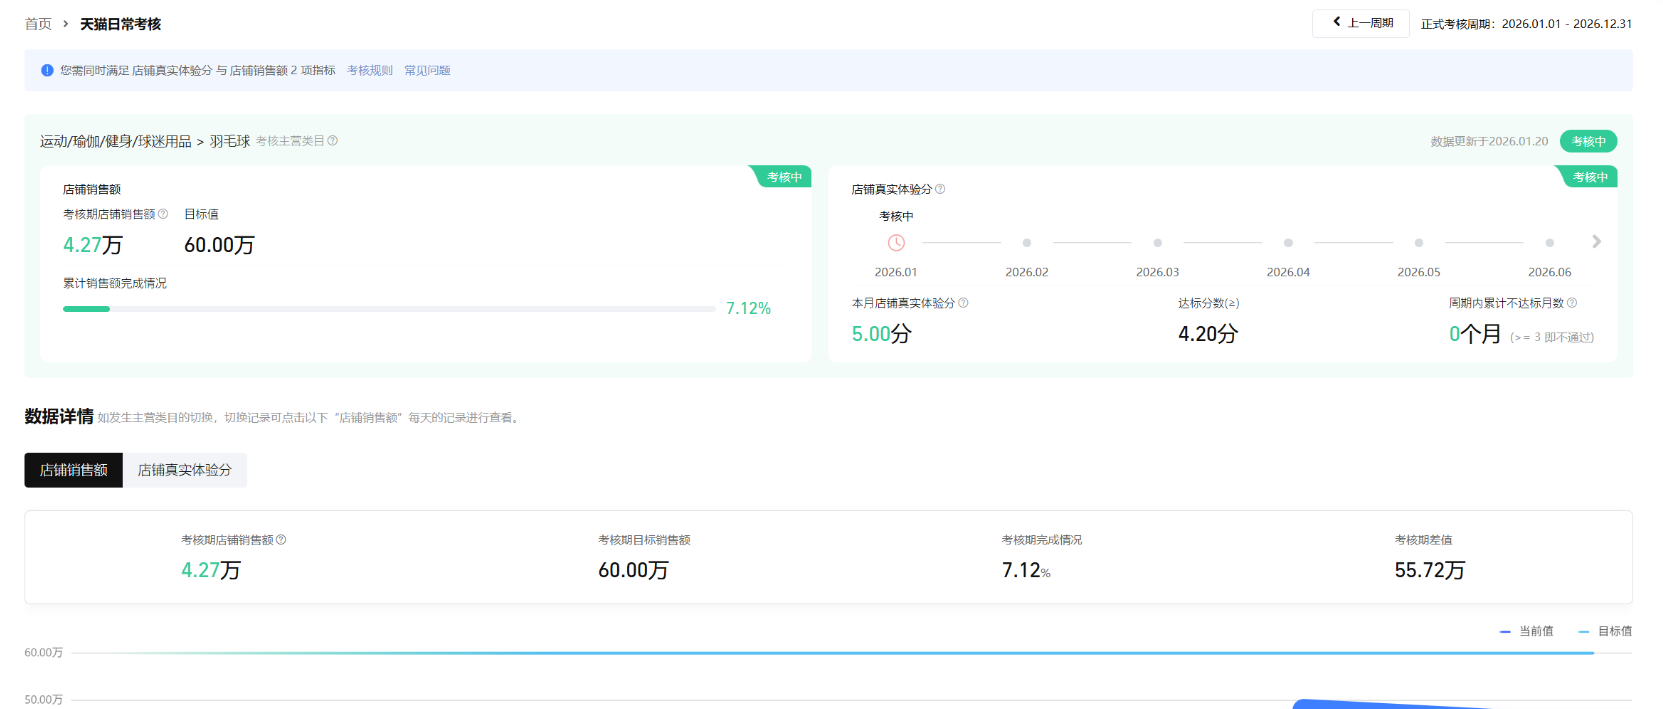Open the 考核规则 link
This screenshot has height=709, width=1663.
(369, 71)
